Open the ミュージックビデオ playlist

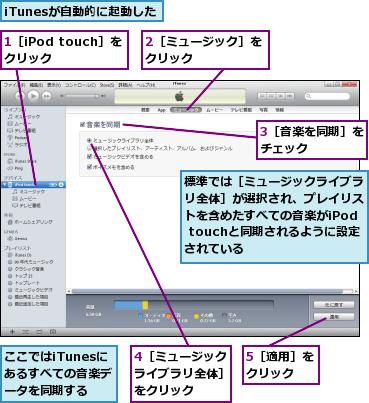pyautogui.click(x=30, y=290)
